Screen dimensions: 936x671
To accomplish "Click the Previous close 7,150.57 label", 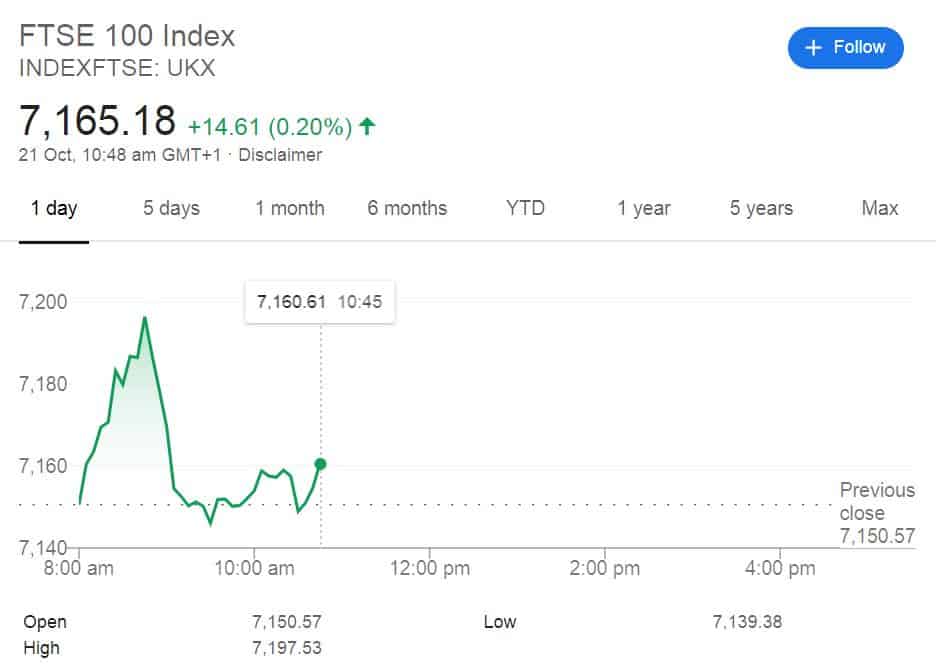I will point(876,512).
